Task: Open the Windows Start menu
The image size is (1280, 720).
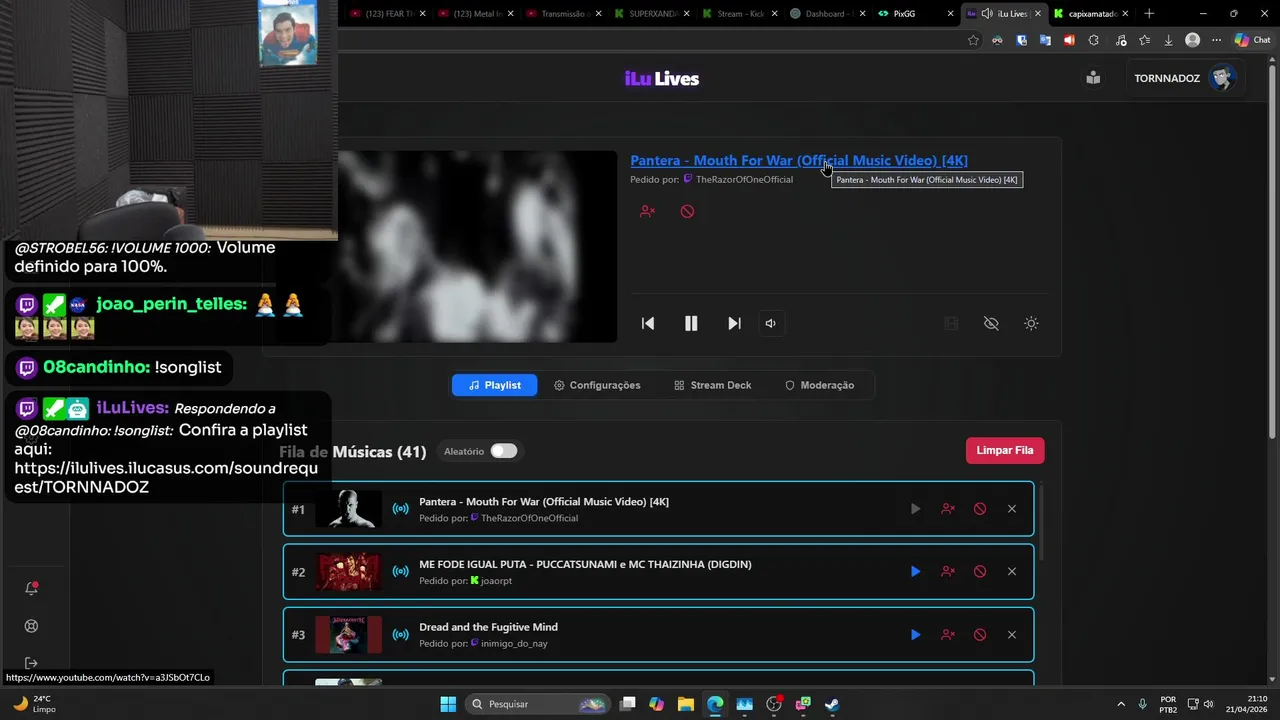Action: coord(448,704)
